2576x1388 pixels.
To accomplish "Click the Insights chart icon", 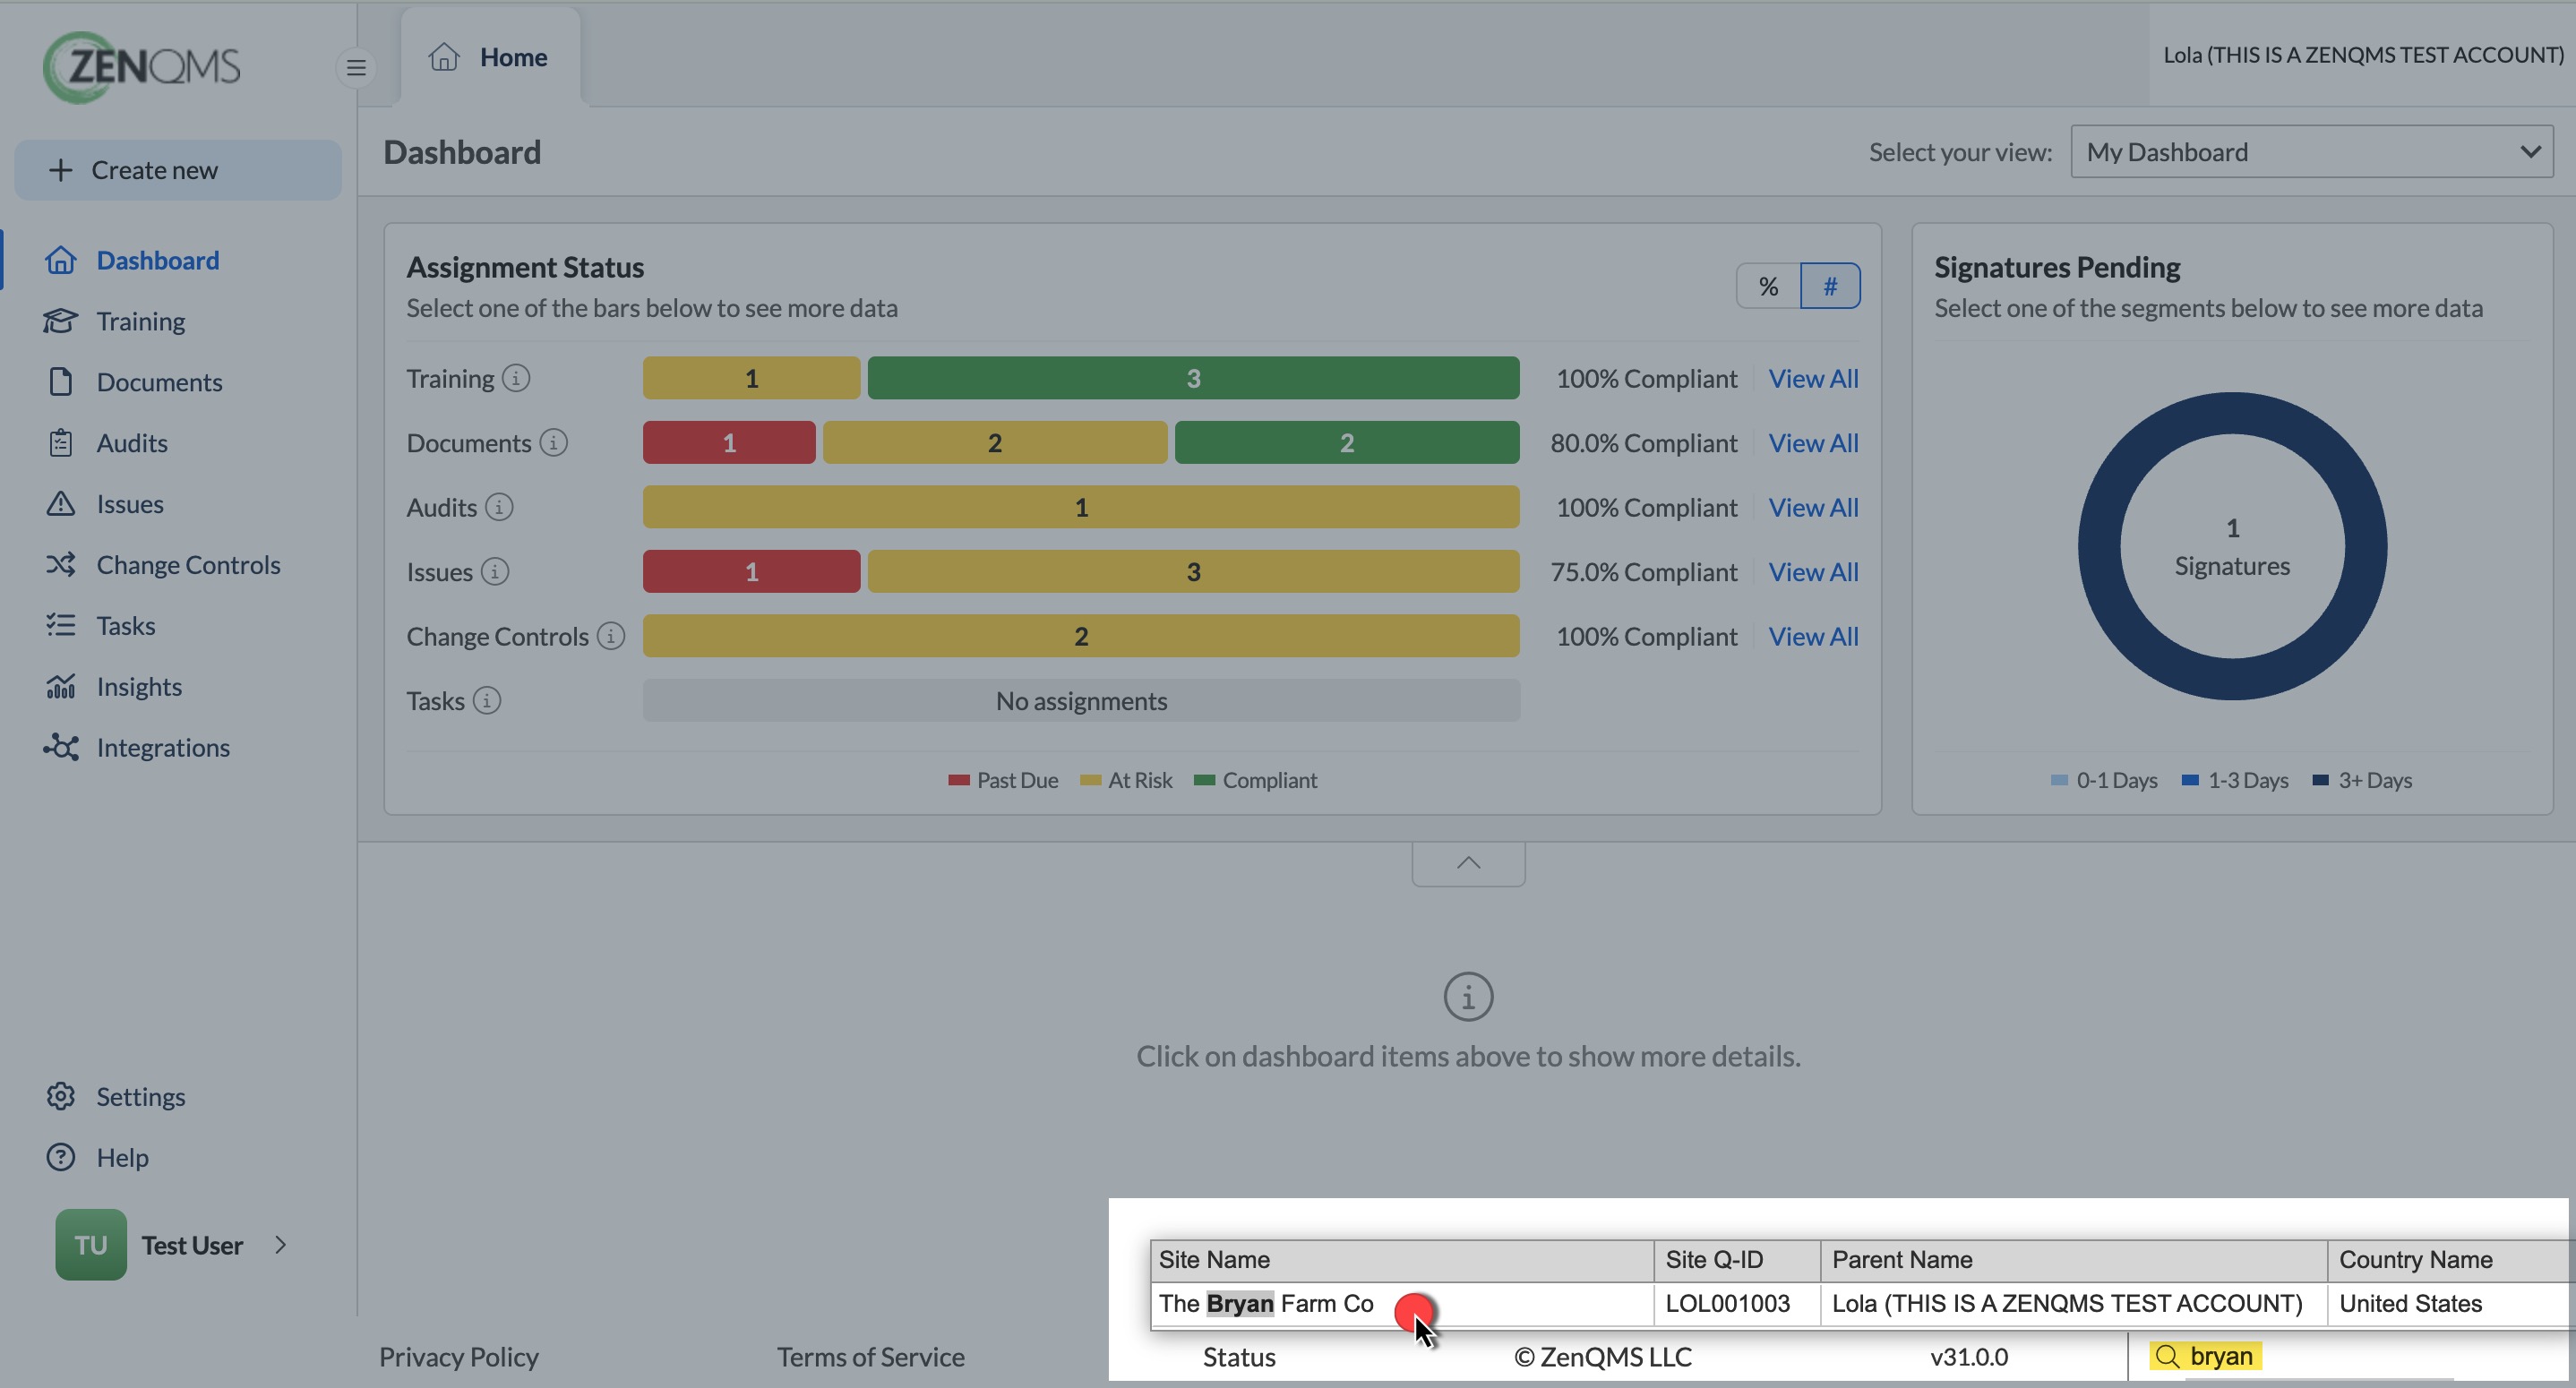I will tap(61, 687).
